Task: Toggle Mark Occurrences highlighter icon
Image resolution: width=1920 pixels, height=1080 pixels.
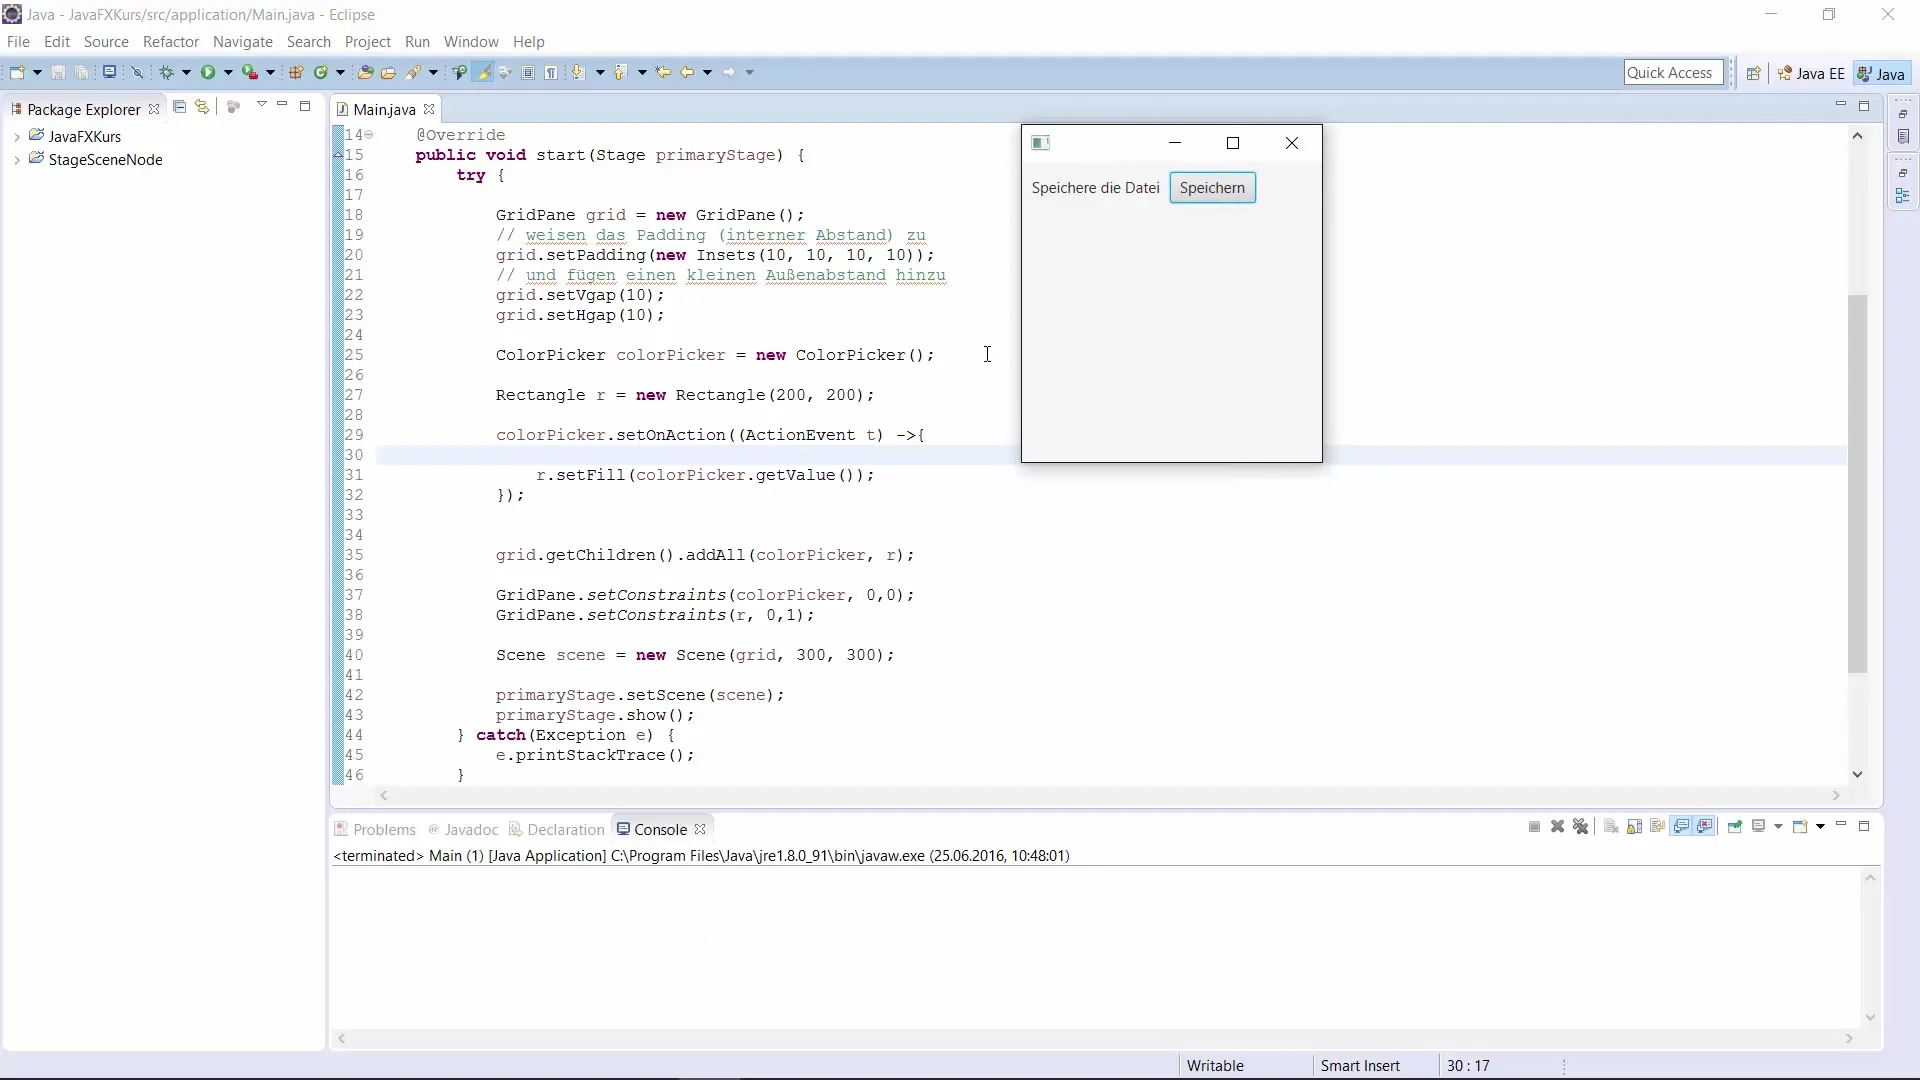Action: (x=484, y=72)
